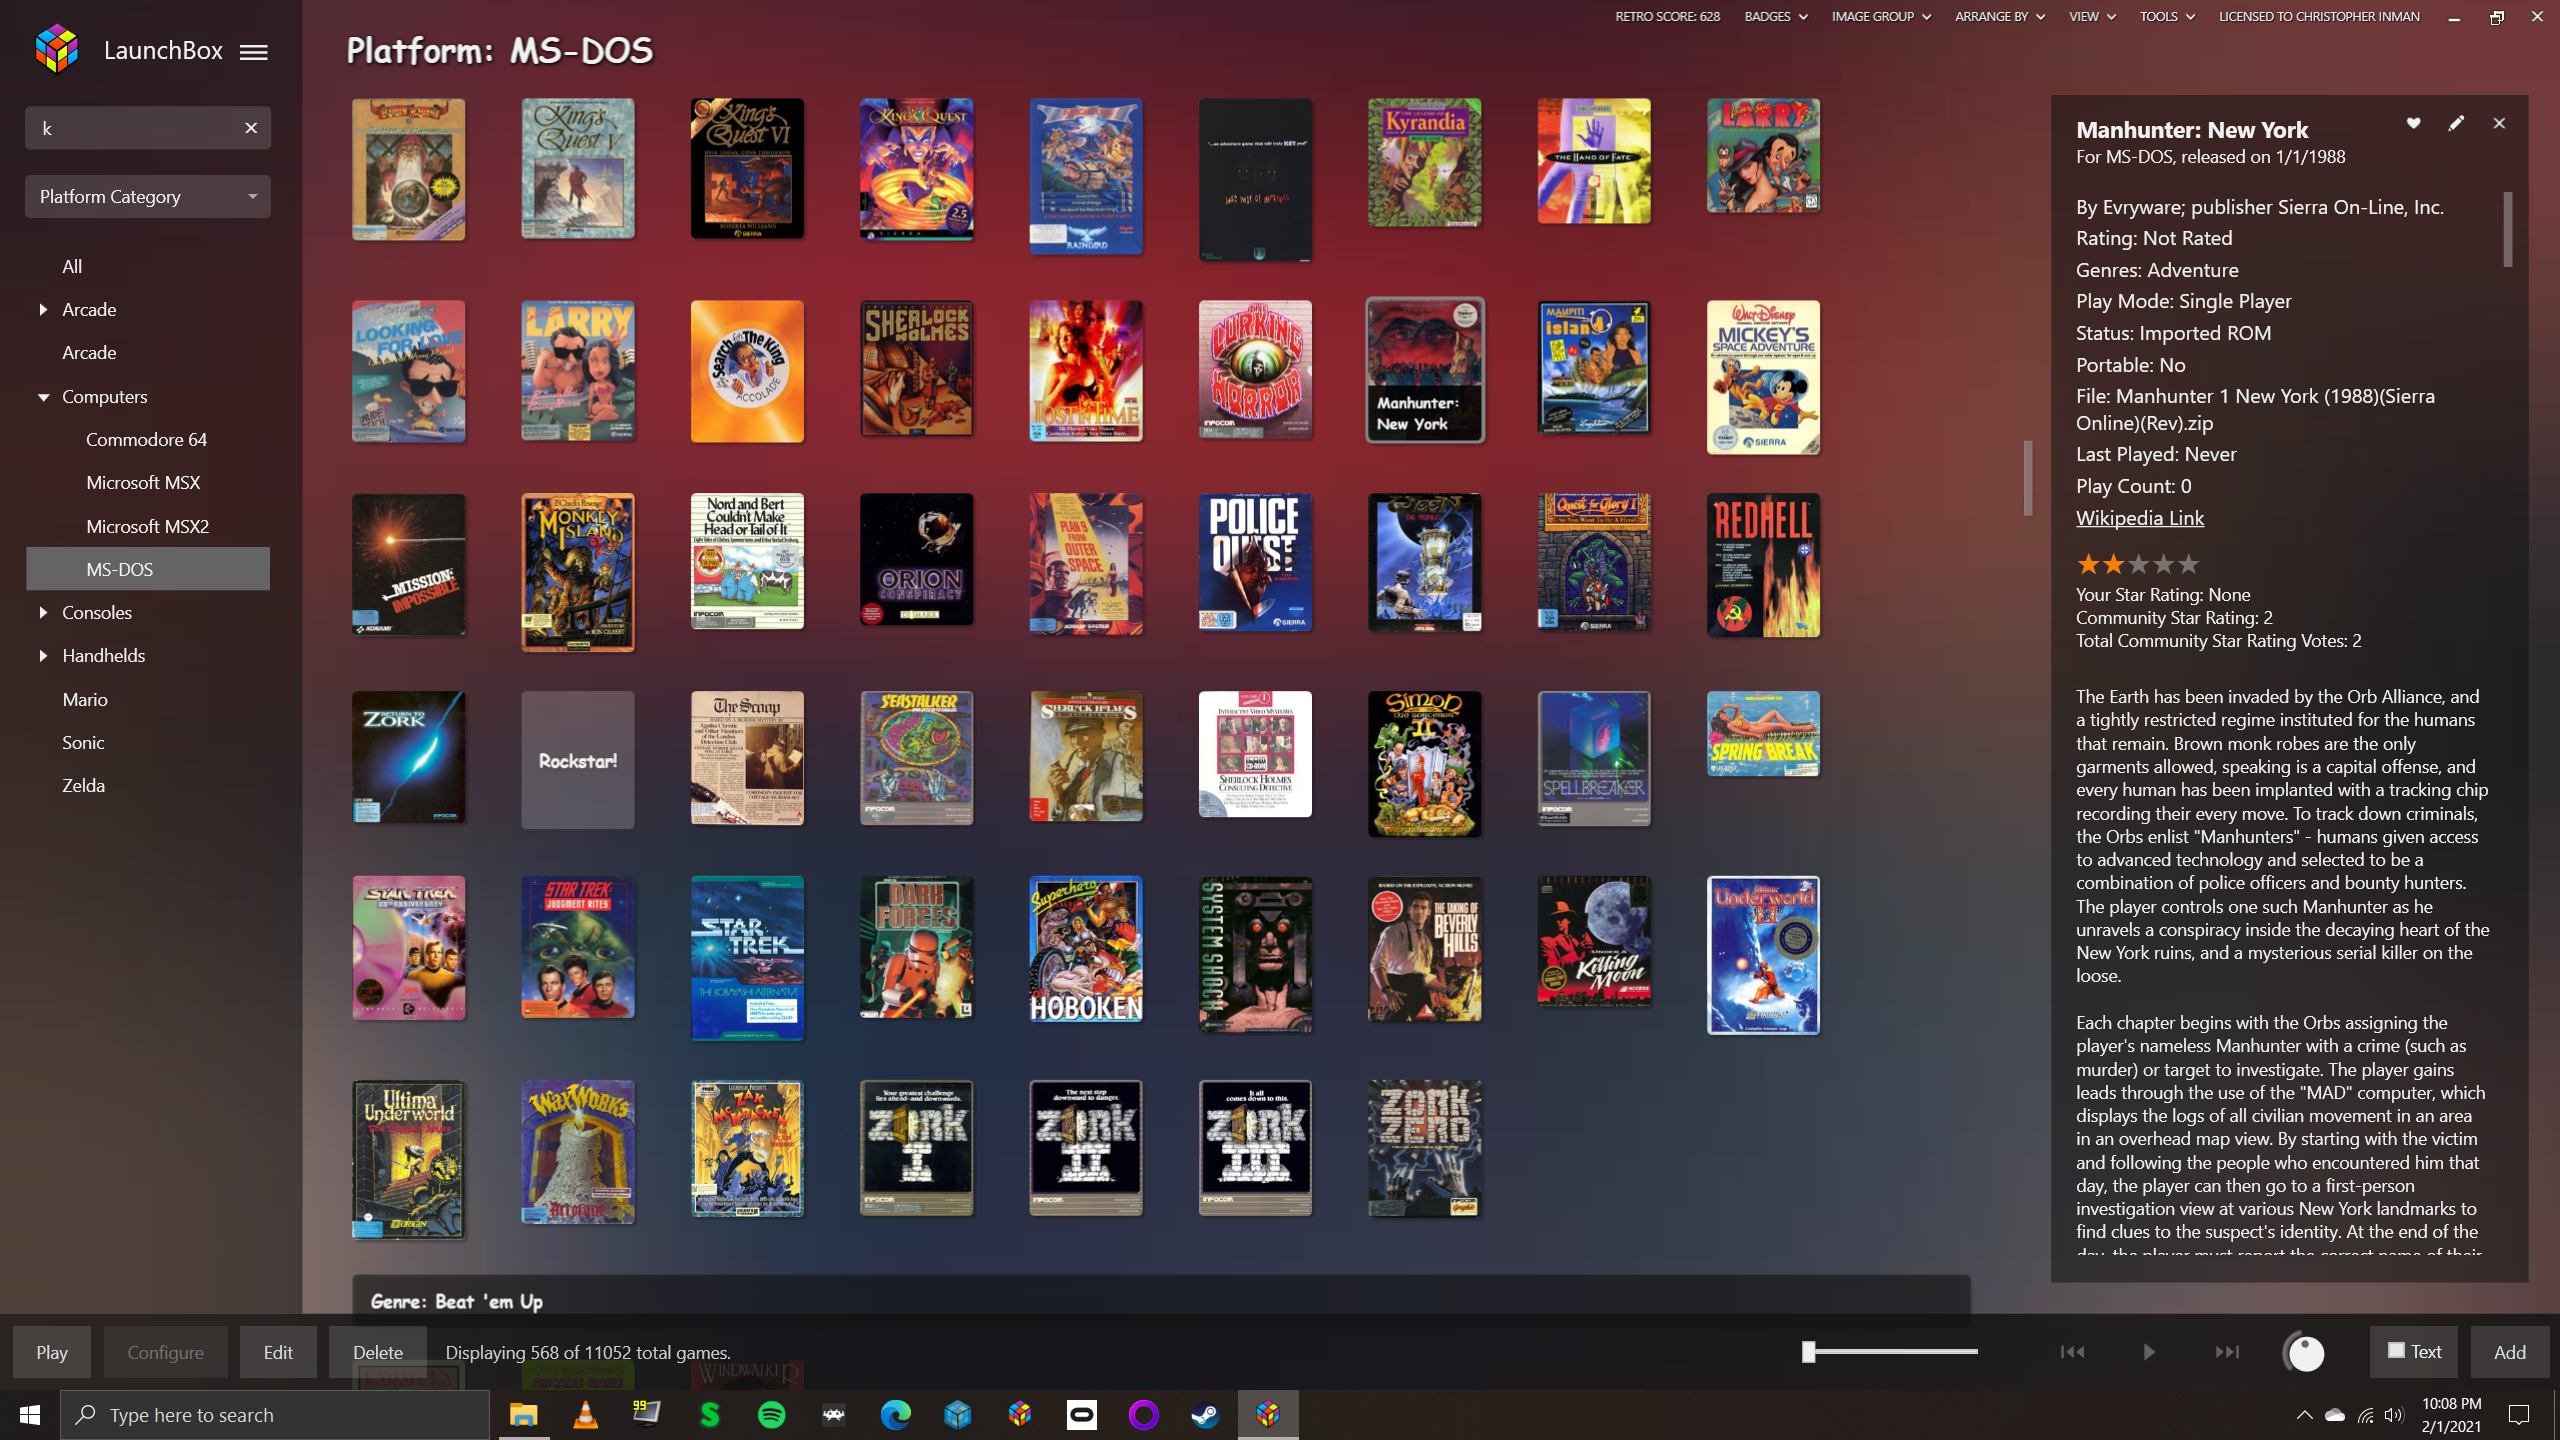Skip to next music track
This screenshot has width=2560, height=1440.
(x=2227, y=1352)
